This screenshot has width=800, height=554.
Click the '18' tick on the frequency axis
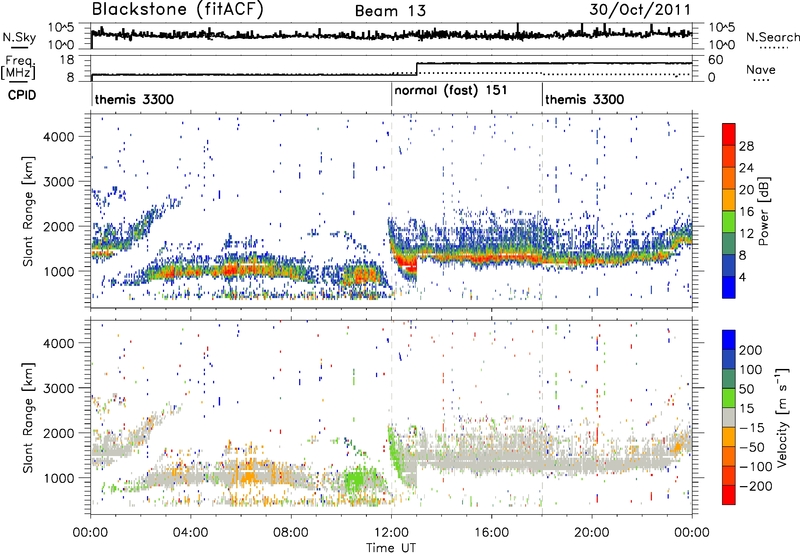(67, 60)
